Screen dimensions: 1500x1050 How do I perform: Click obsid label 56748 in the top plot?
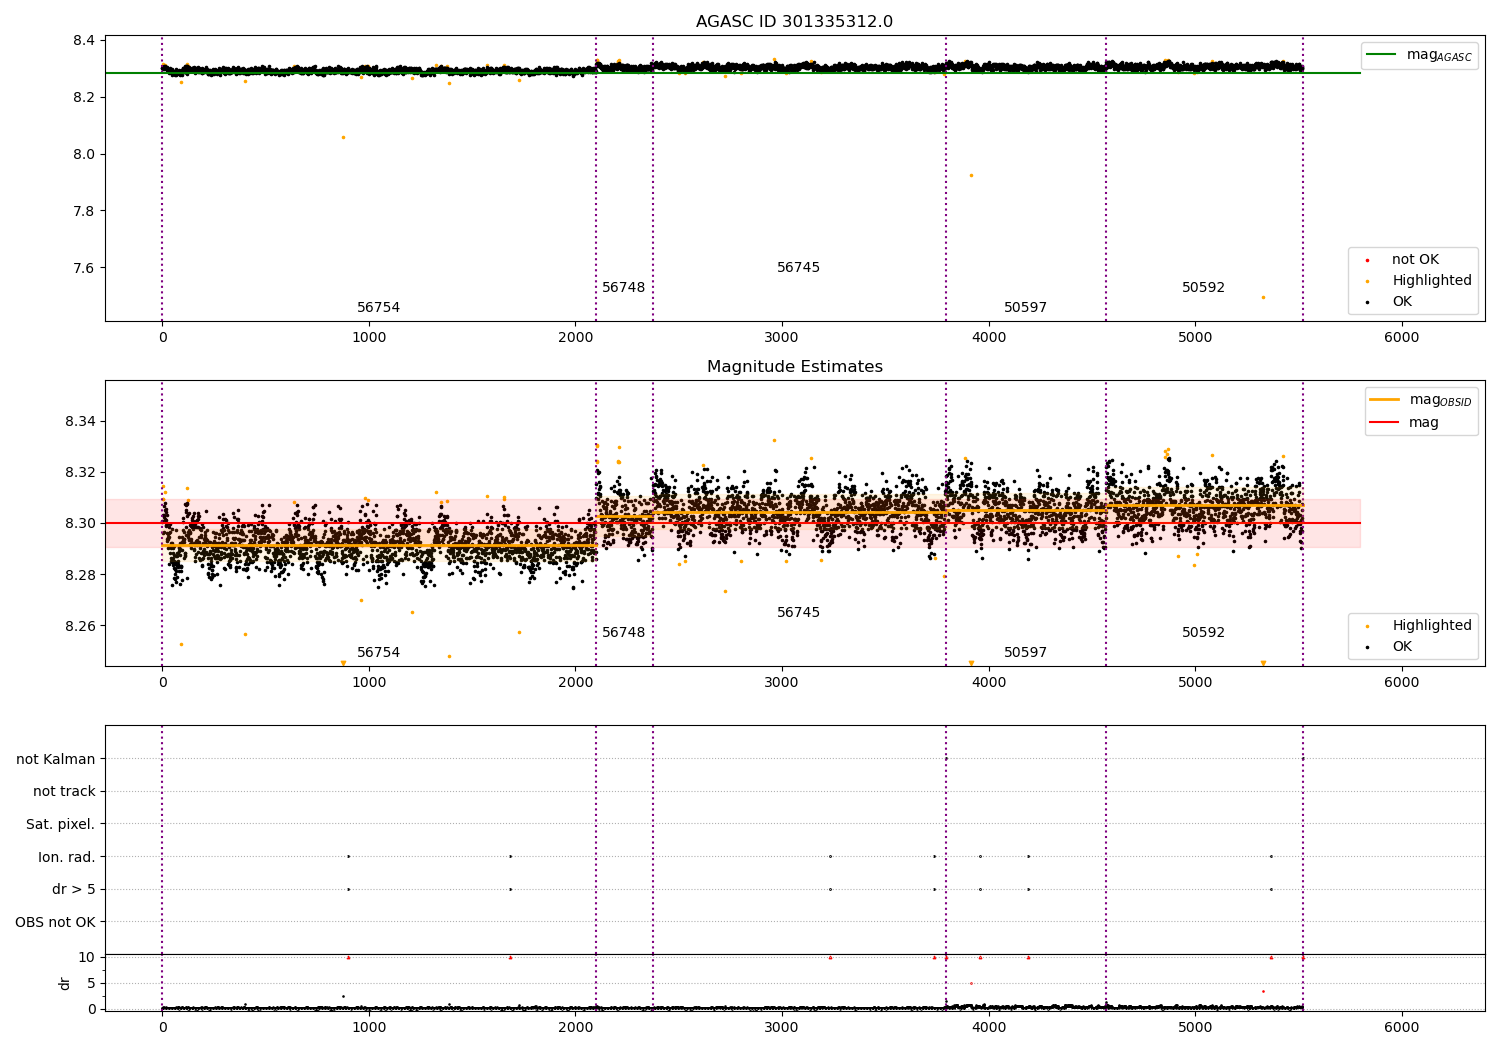point(623,288)
